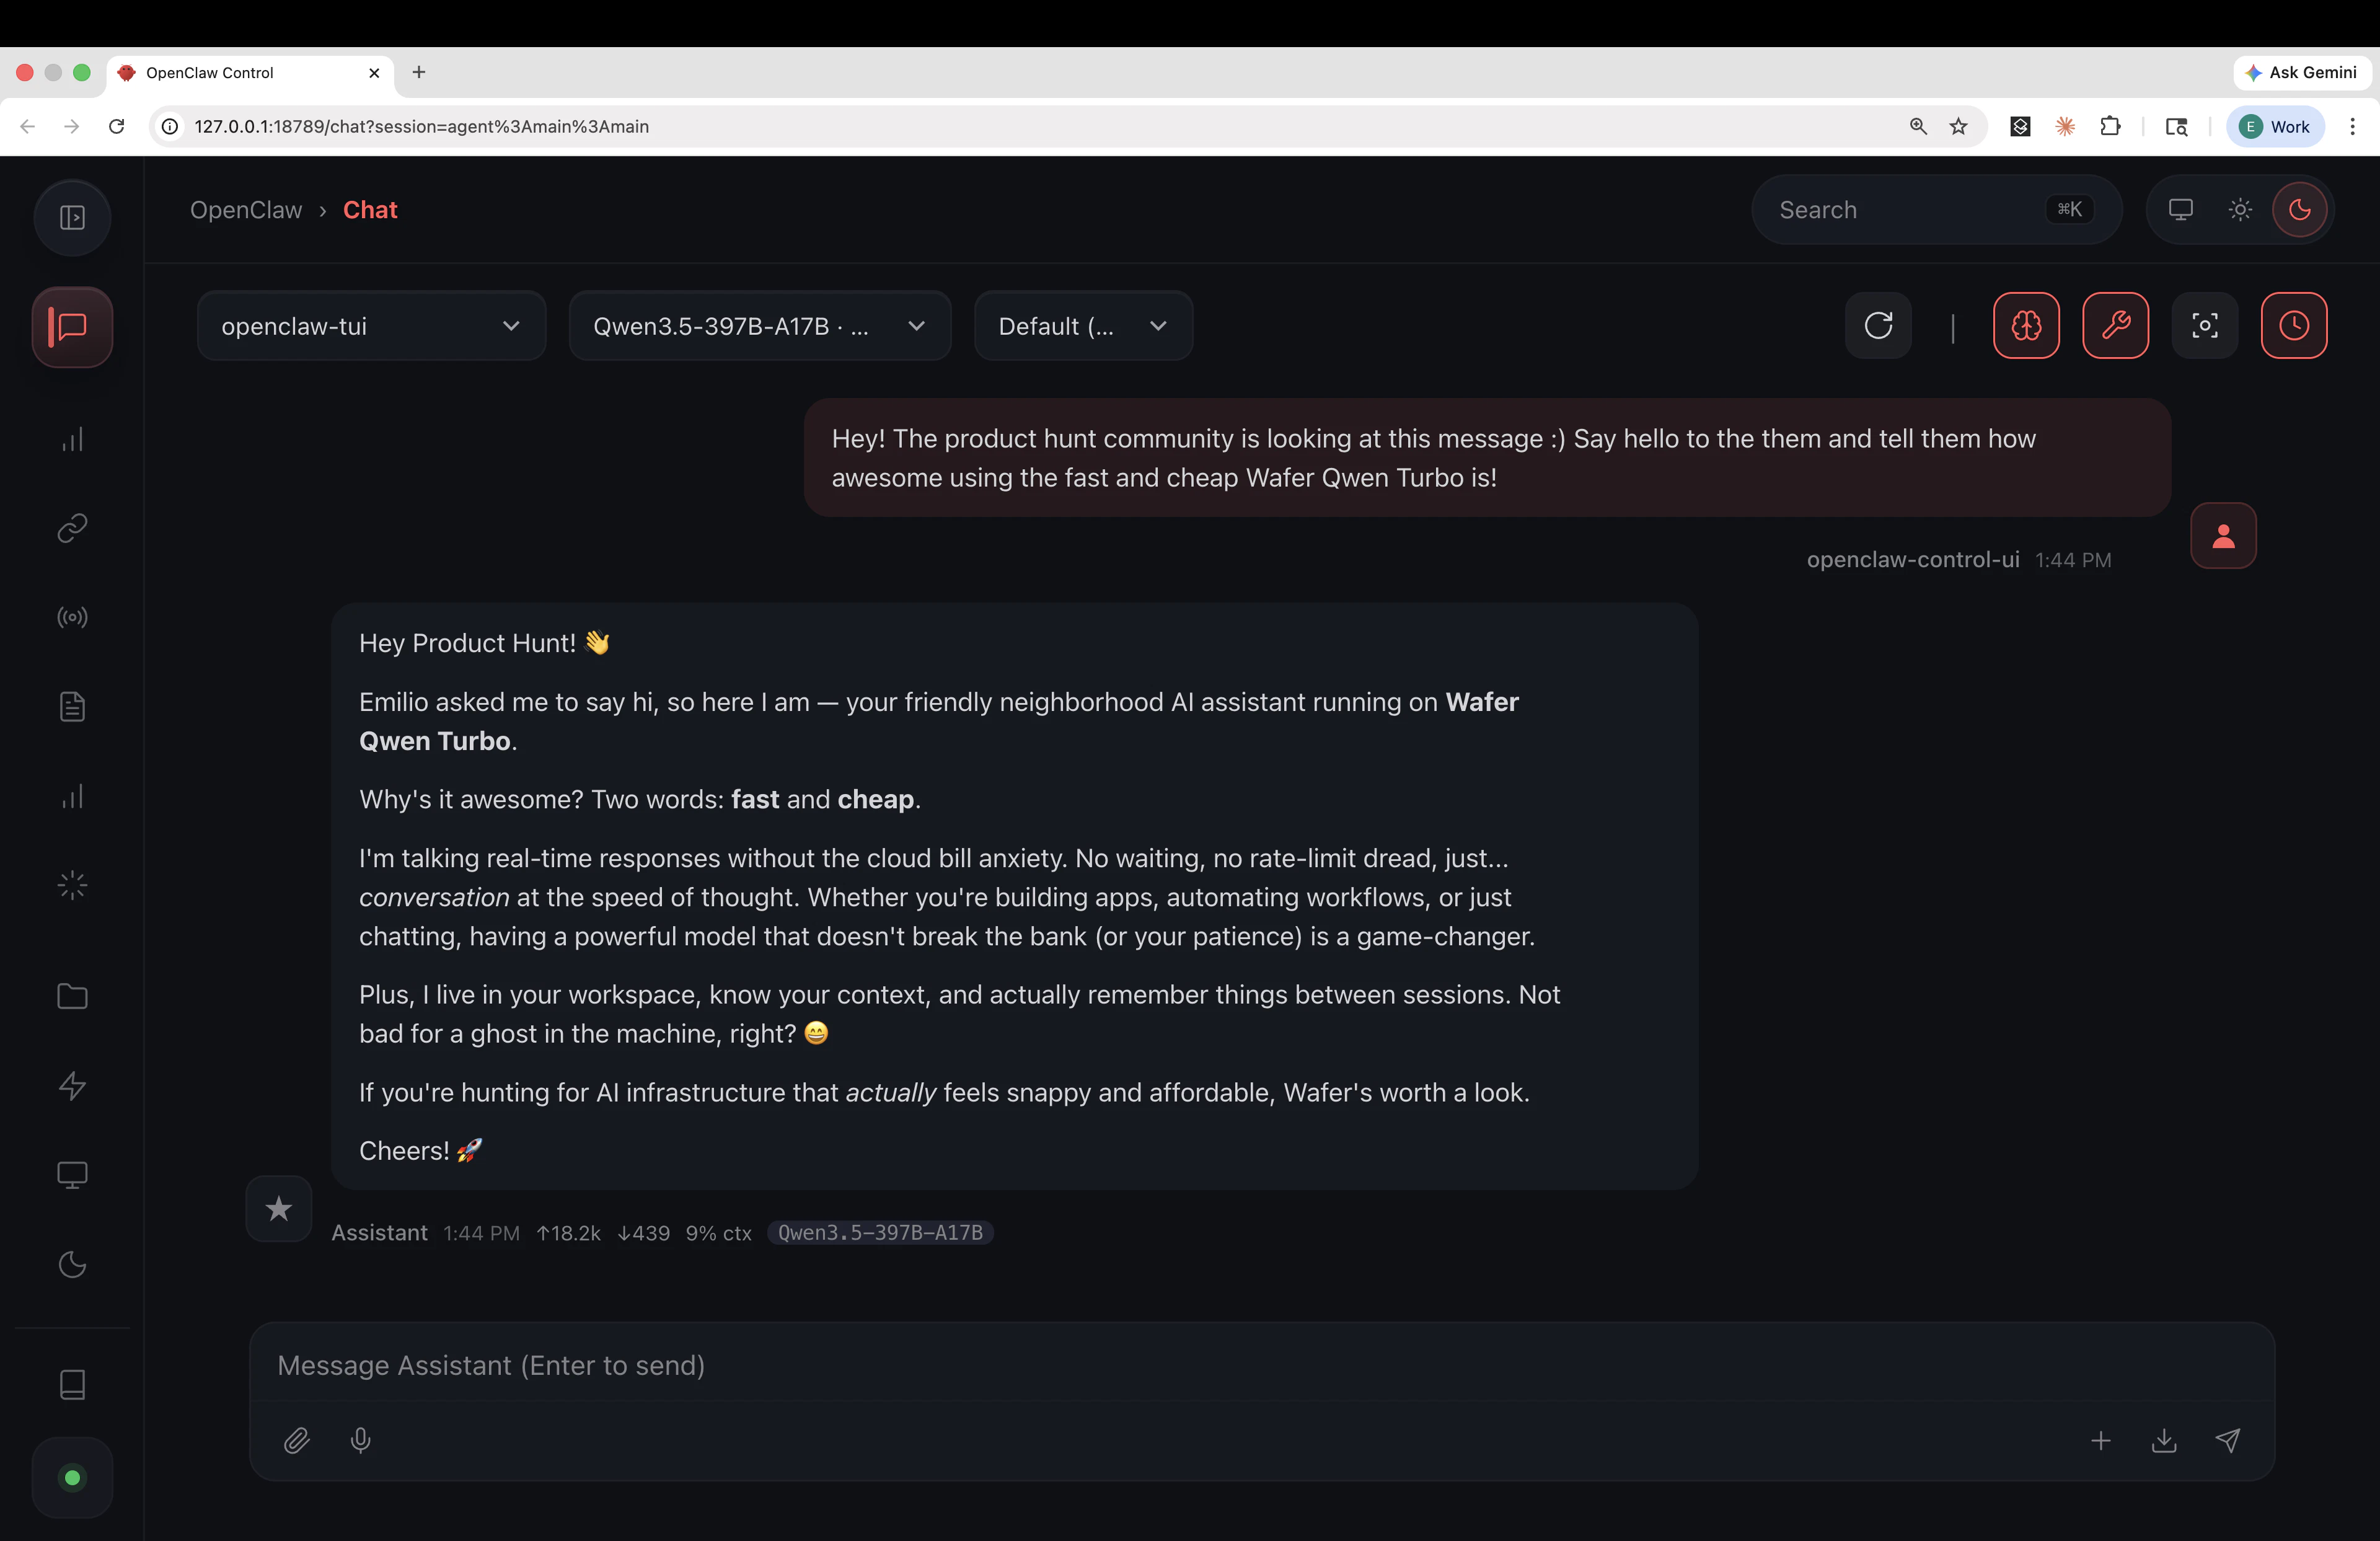2380x1541 pixels.
Task: Attach a file with the paperclip
Action: (x=297, y=1441)
